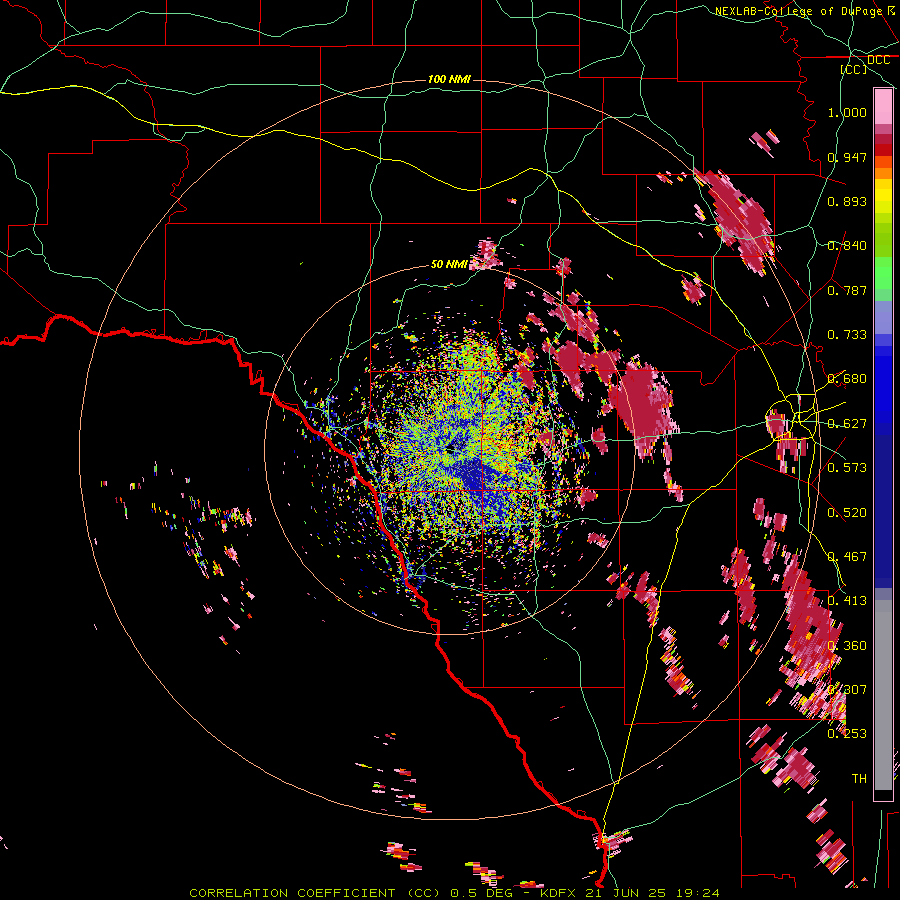The image size is (900, 900).
Task: Pick the lavender color bar segment
Action: tap(883, 319)
